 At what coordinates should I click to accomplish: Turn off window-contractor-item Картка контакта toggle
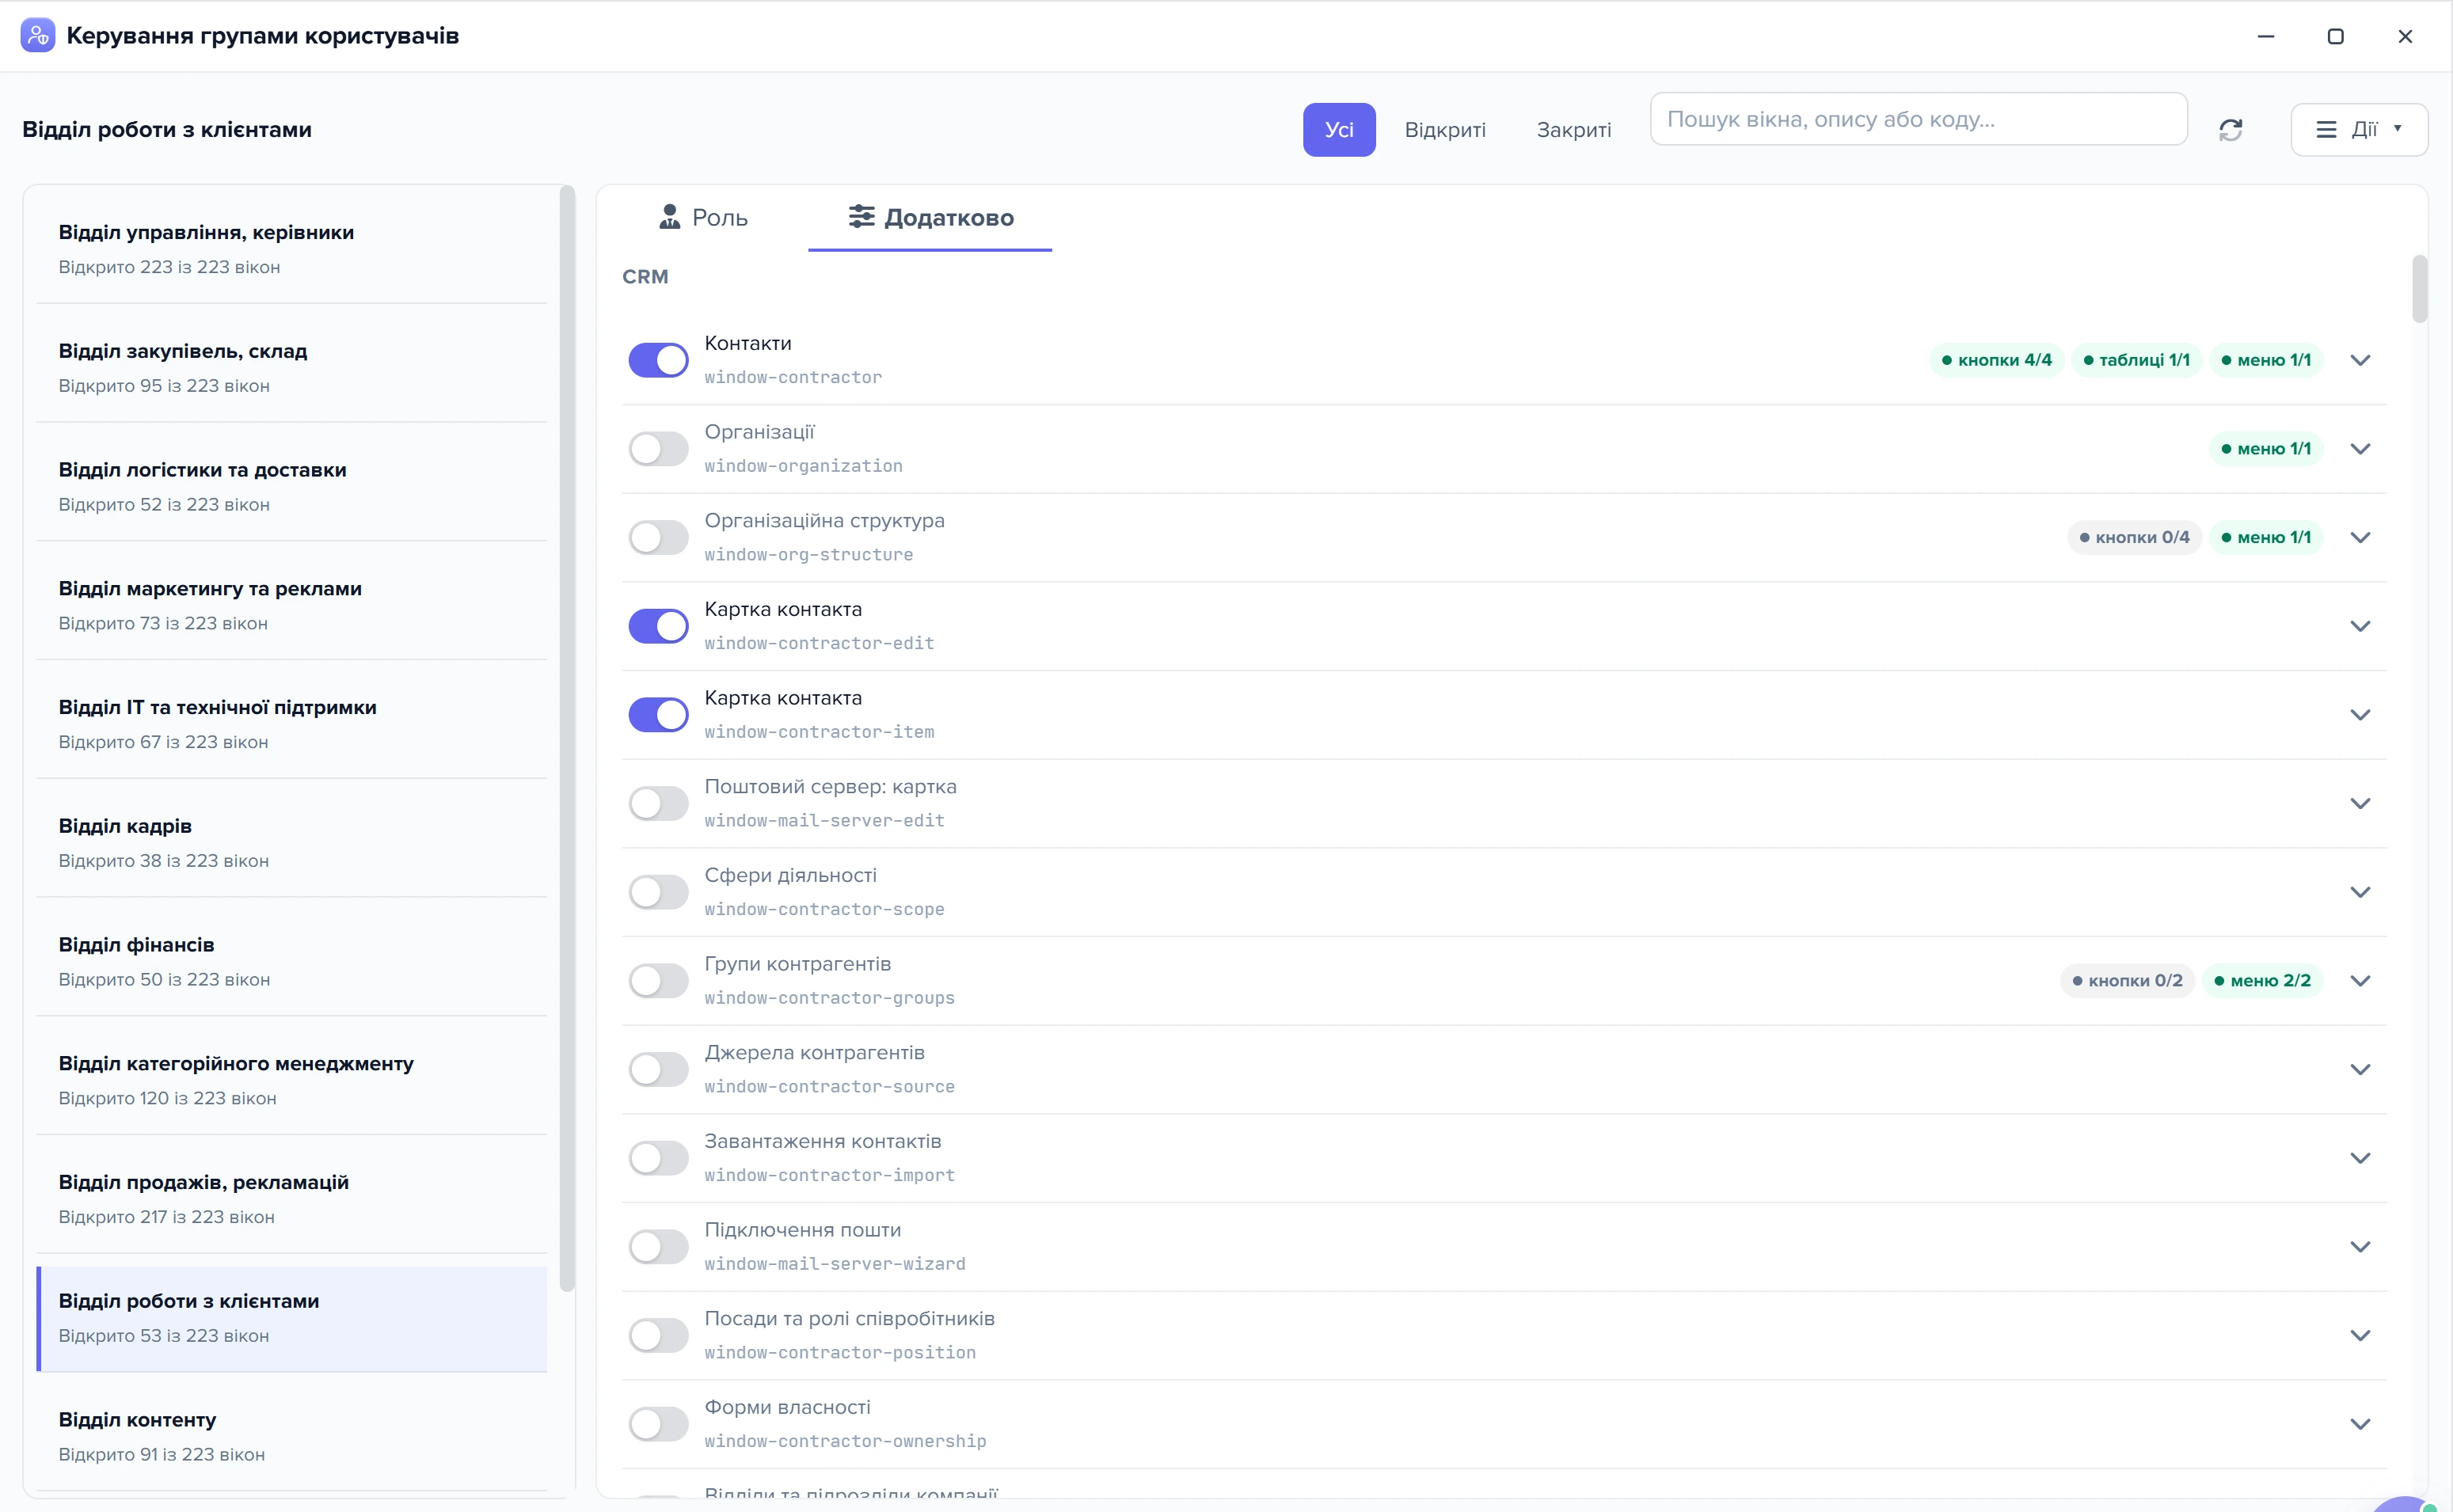point(658,715)
